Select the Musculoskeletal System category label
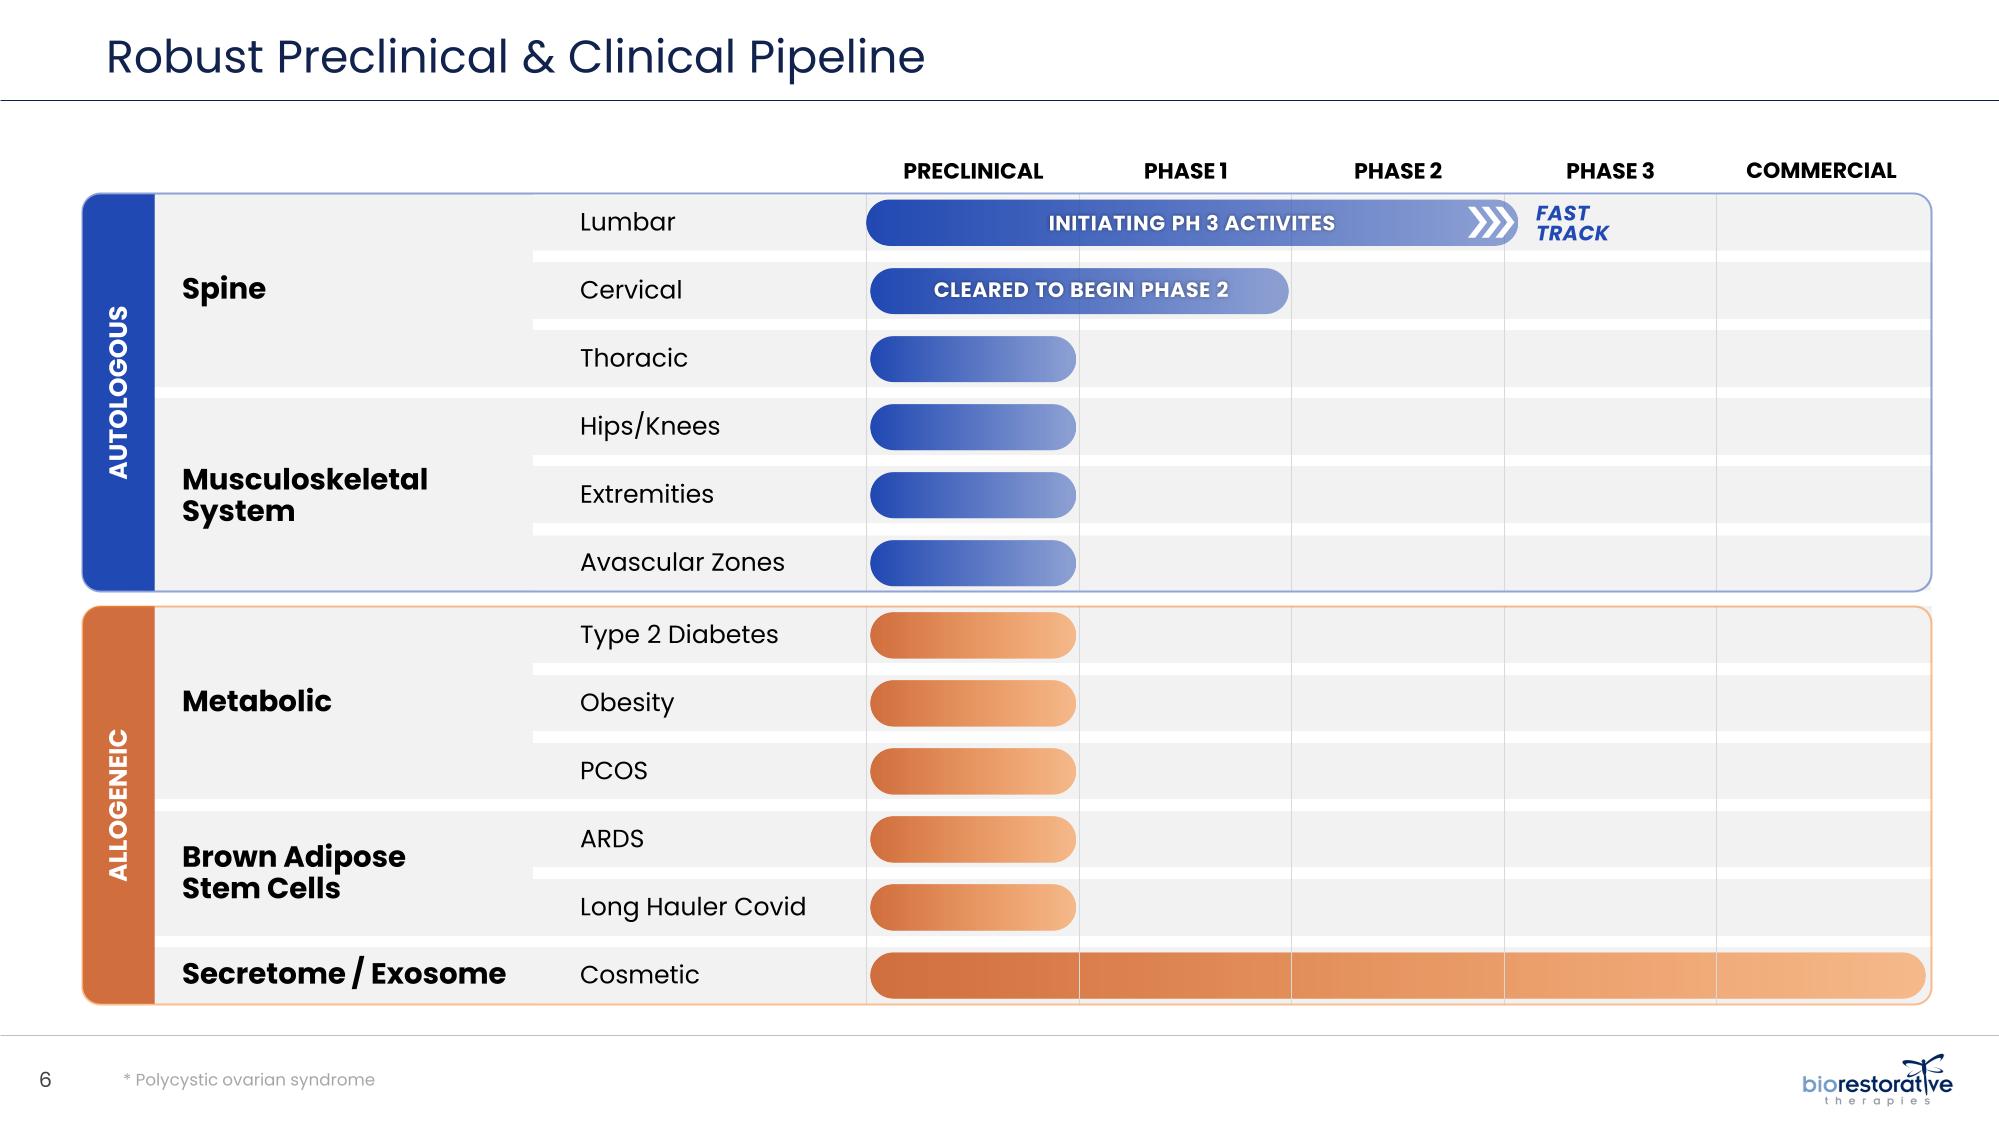The image size is (1999, 1125). pos(304,495)
